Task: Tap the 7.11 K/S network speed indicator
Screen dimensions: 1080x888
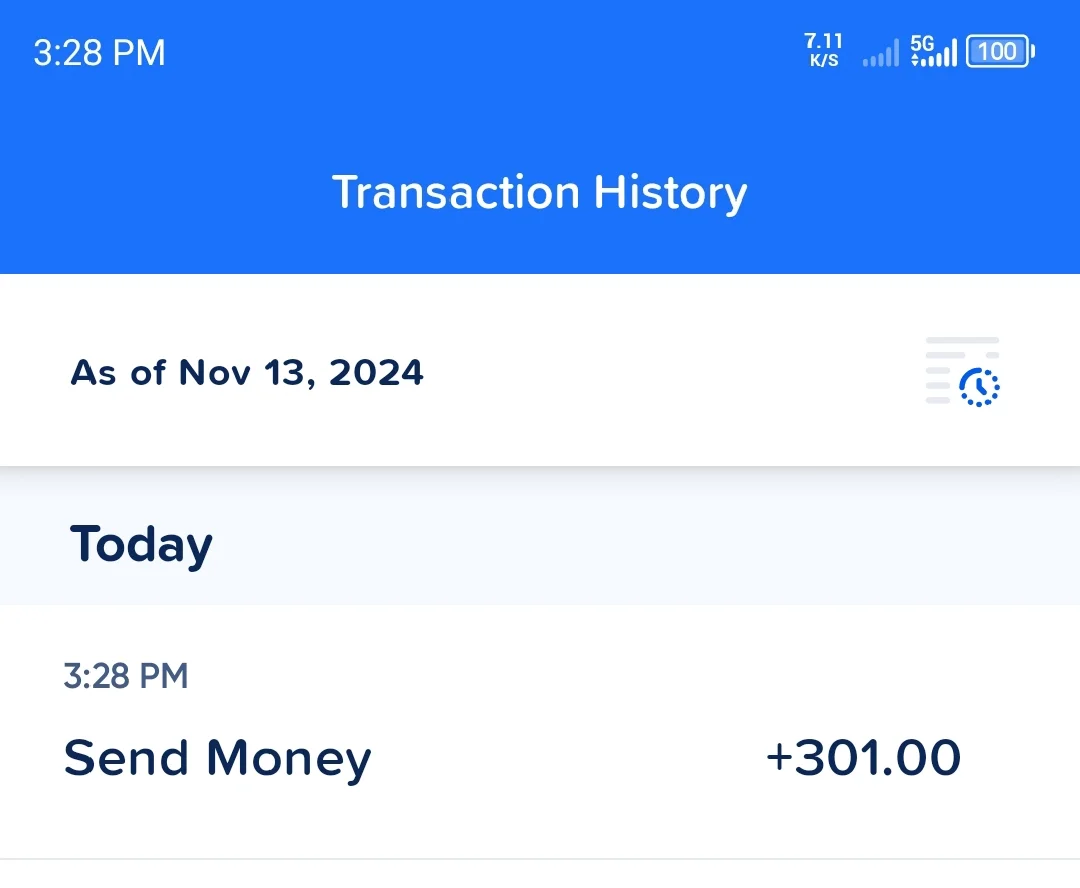Action: click(824, 50)
